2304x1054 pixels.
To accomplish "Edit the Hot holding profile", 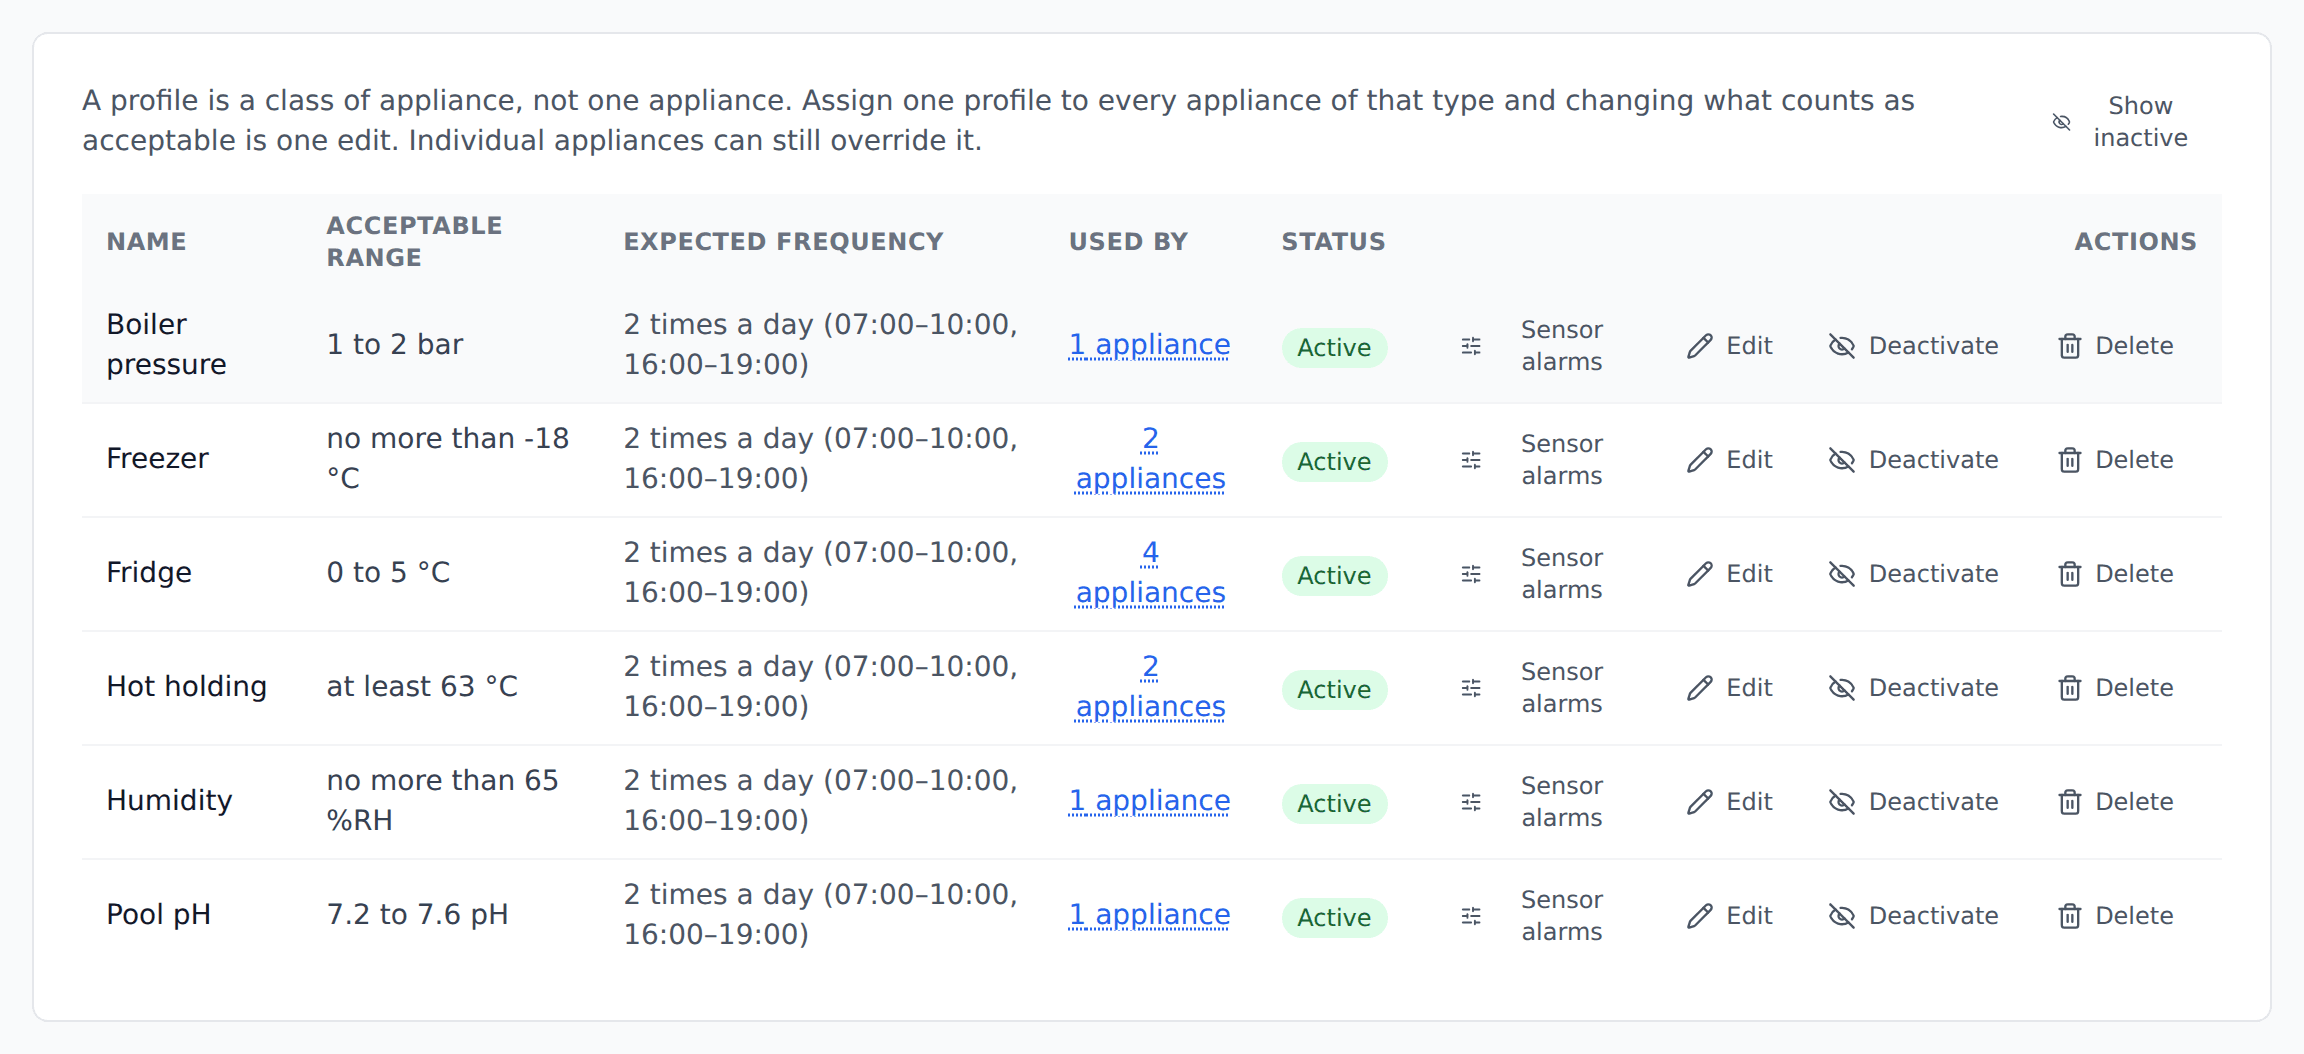I will point(1730,688).
